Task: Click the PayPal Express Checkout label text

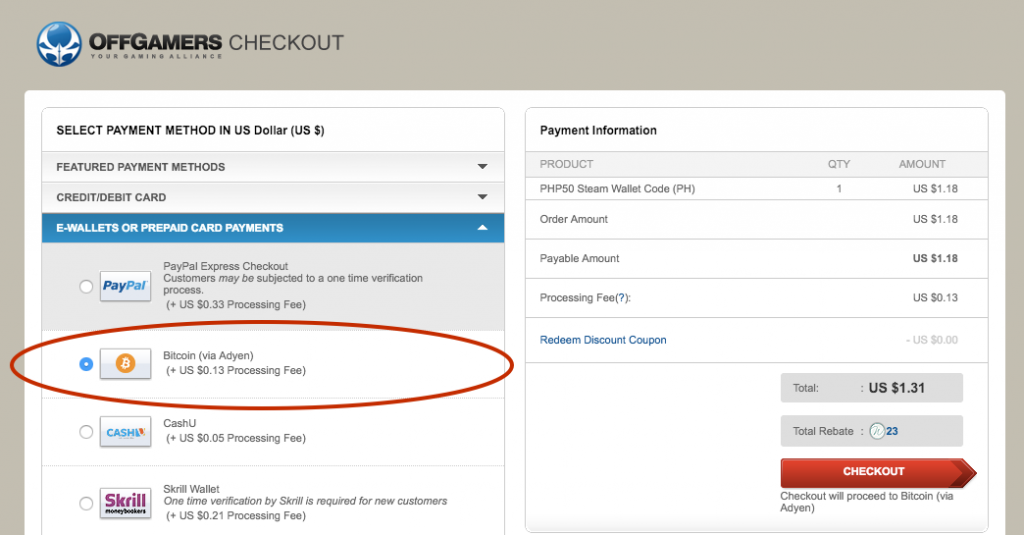Action: pos(225,266)
